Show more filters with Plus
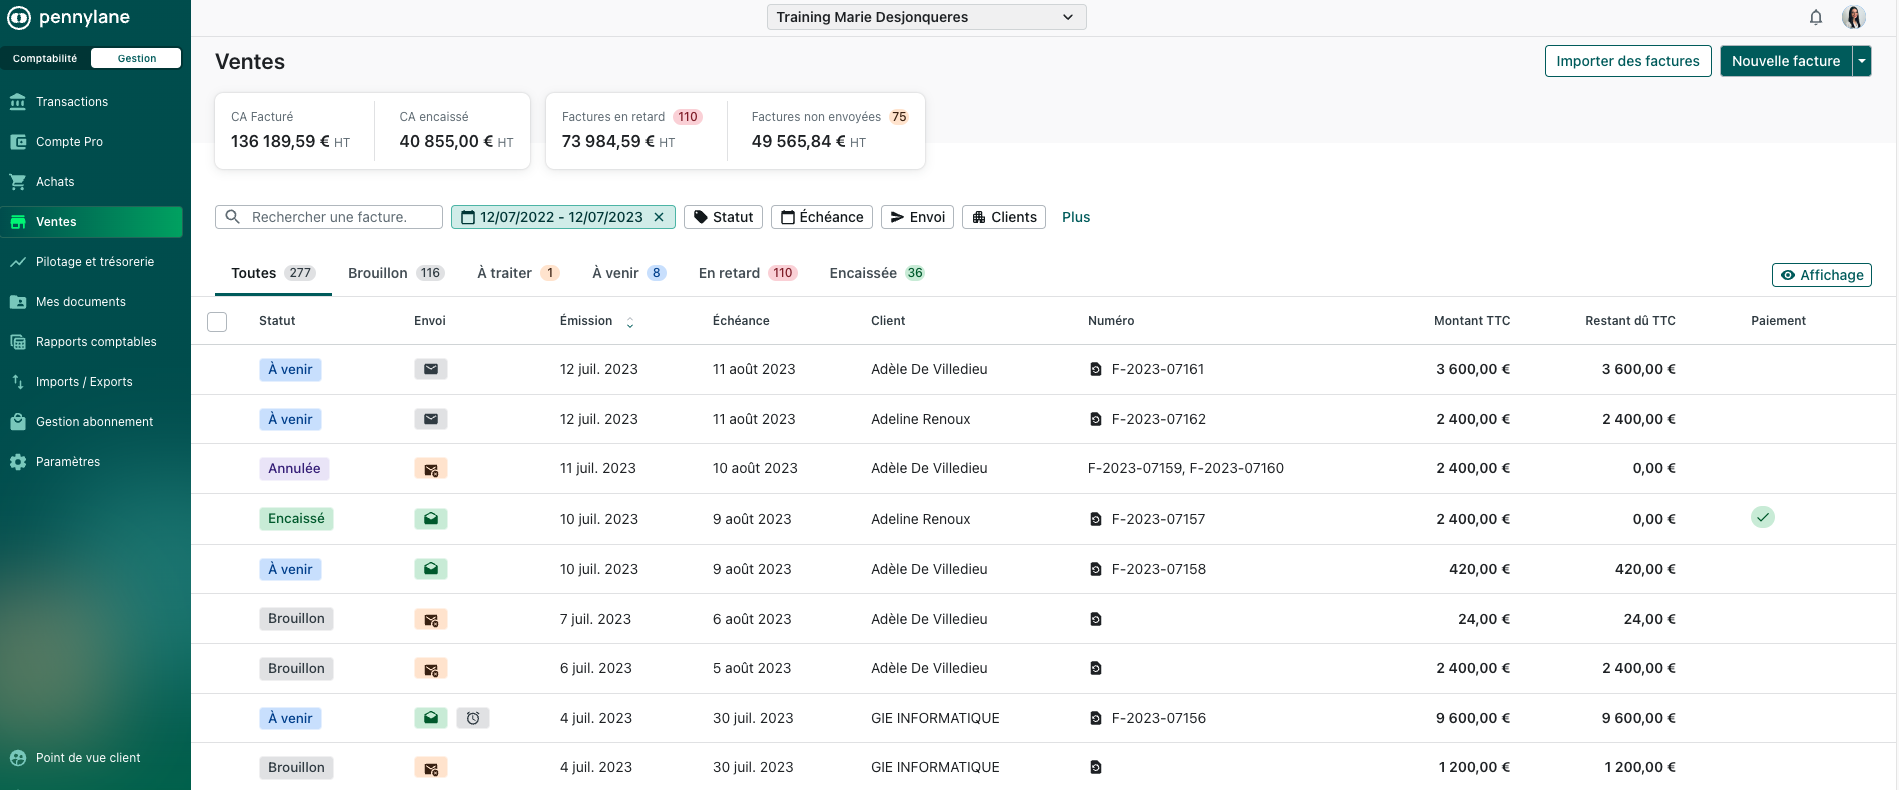The width and height of the screenshot is (1899, 790). 1076,217
